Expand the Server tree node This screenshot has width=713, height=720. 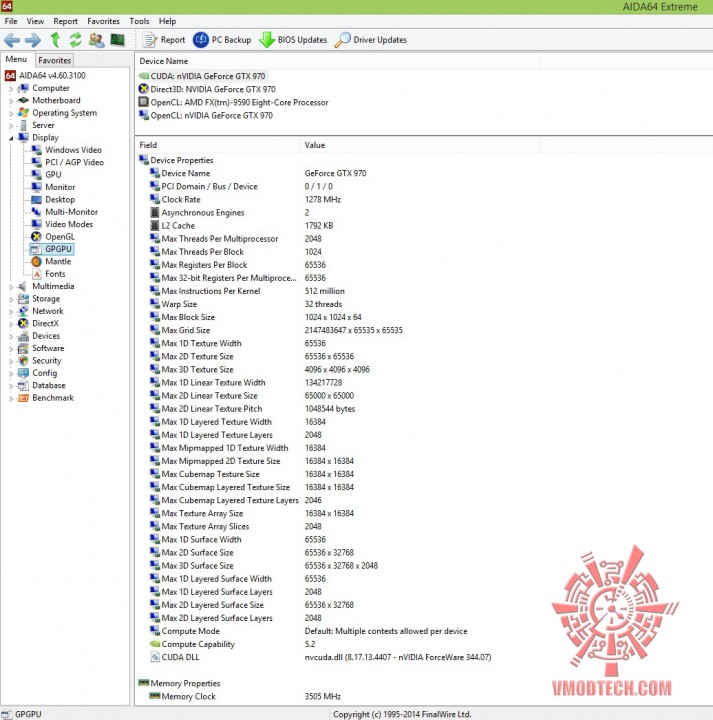point(11,125)
